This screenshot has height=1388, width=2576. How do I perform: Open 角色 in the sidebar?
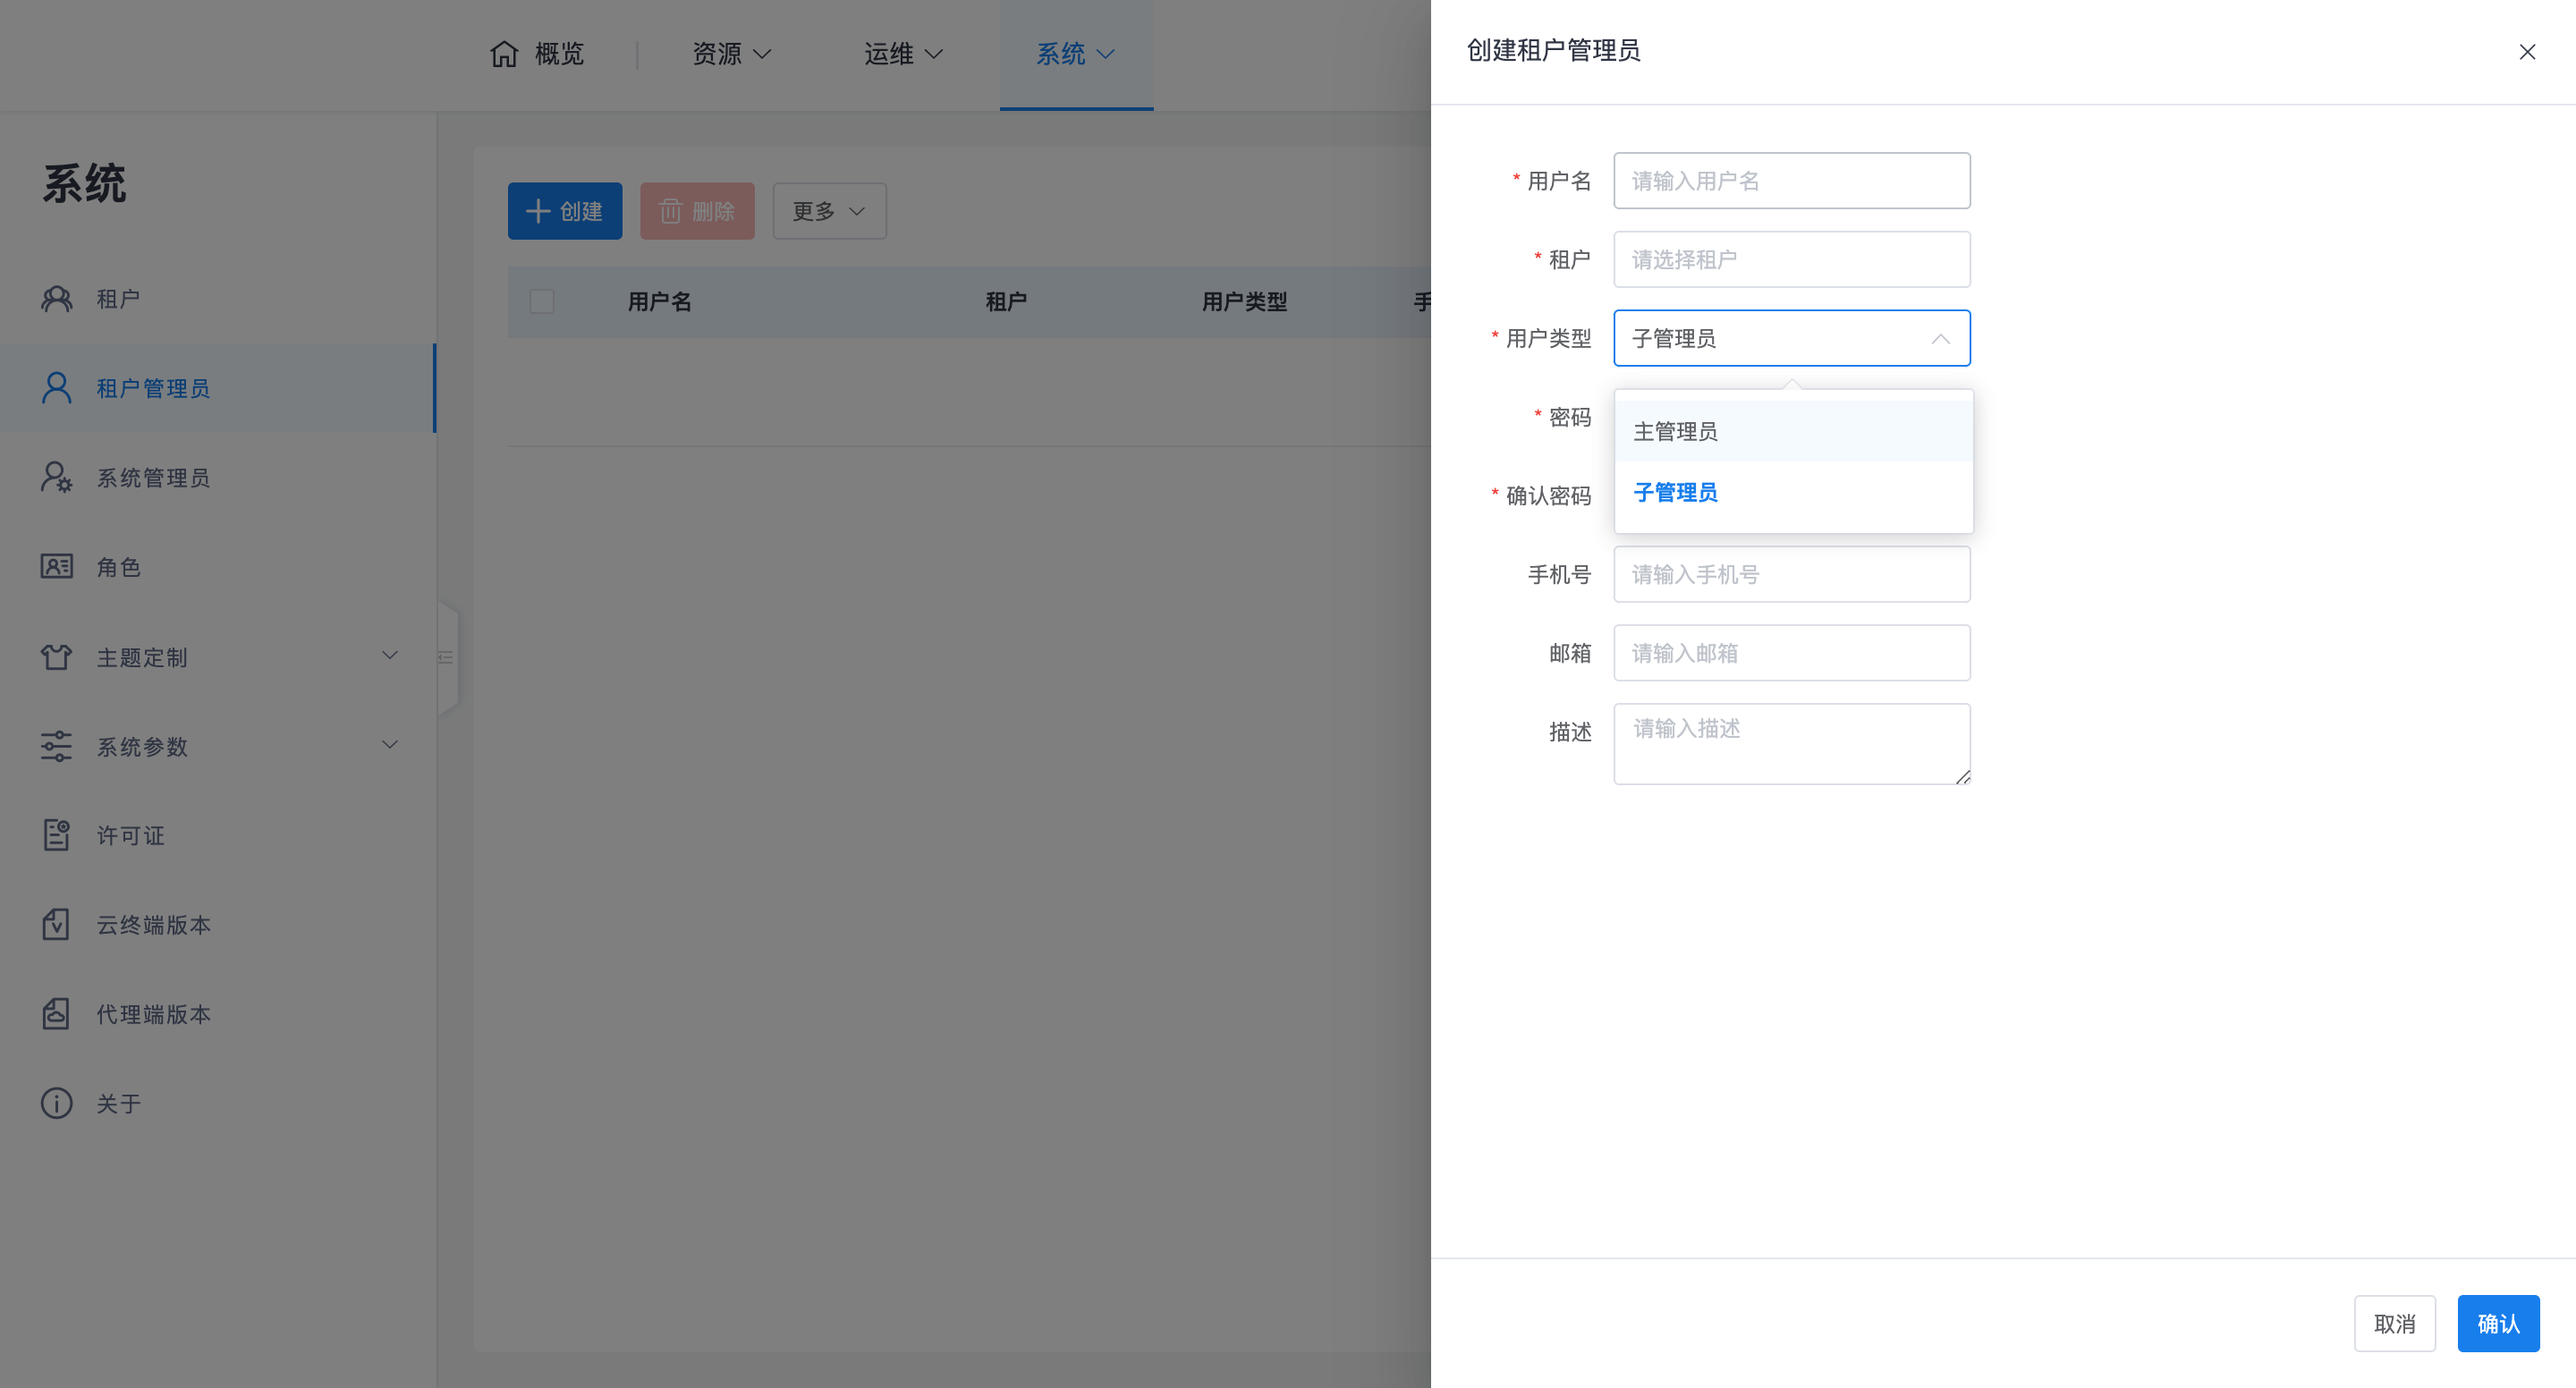tap(218, 567)
